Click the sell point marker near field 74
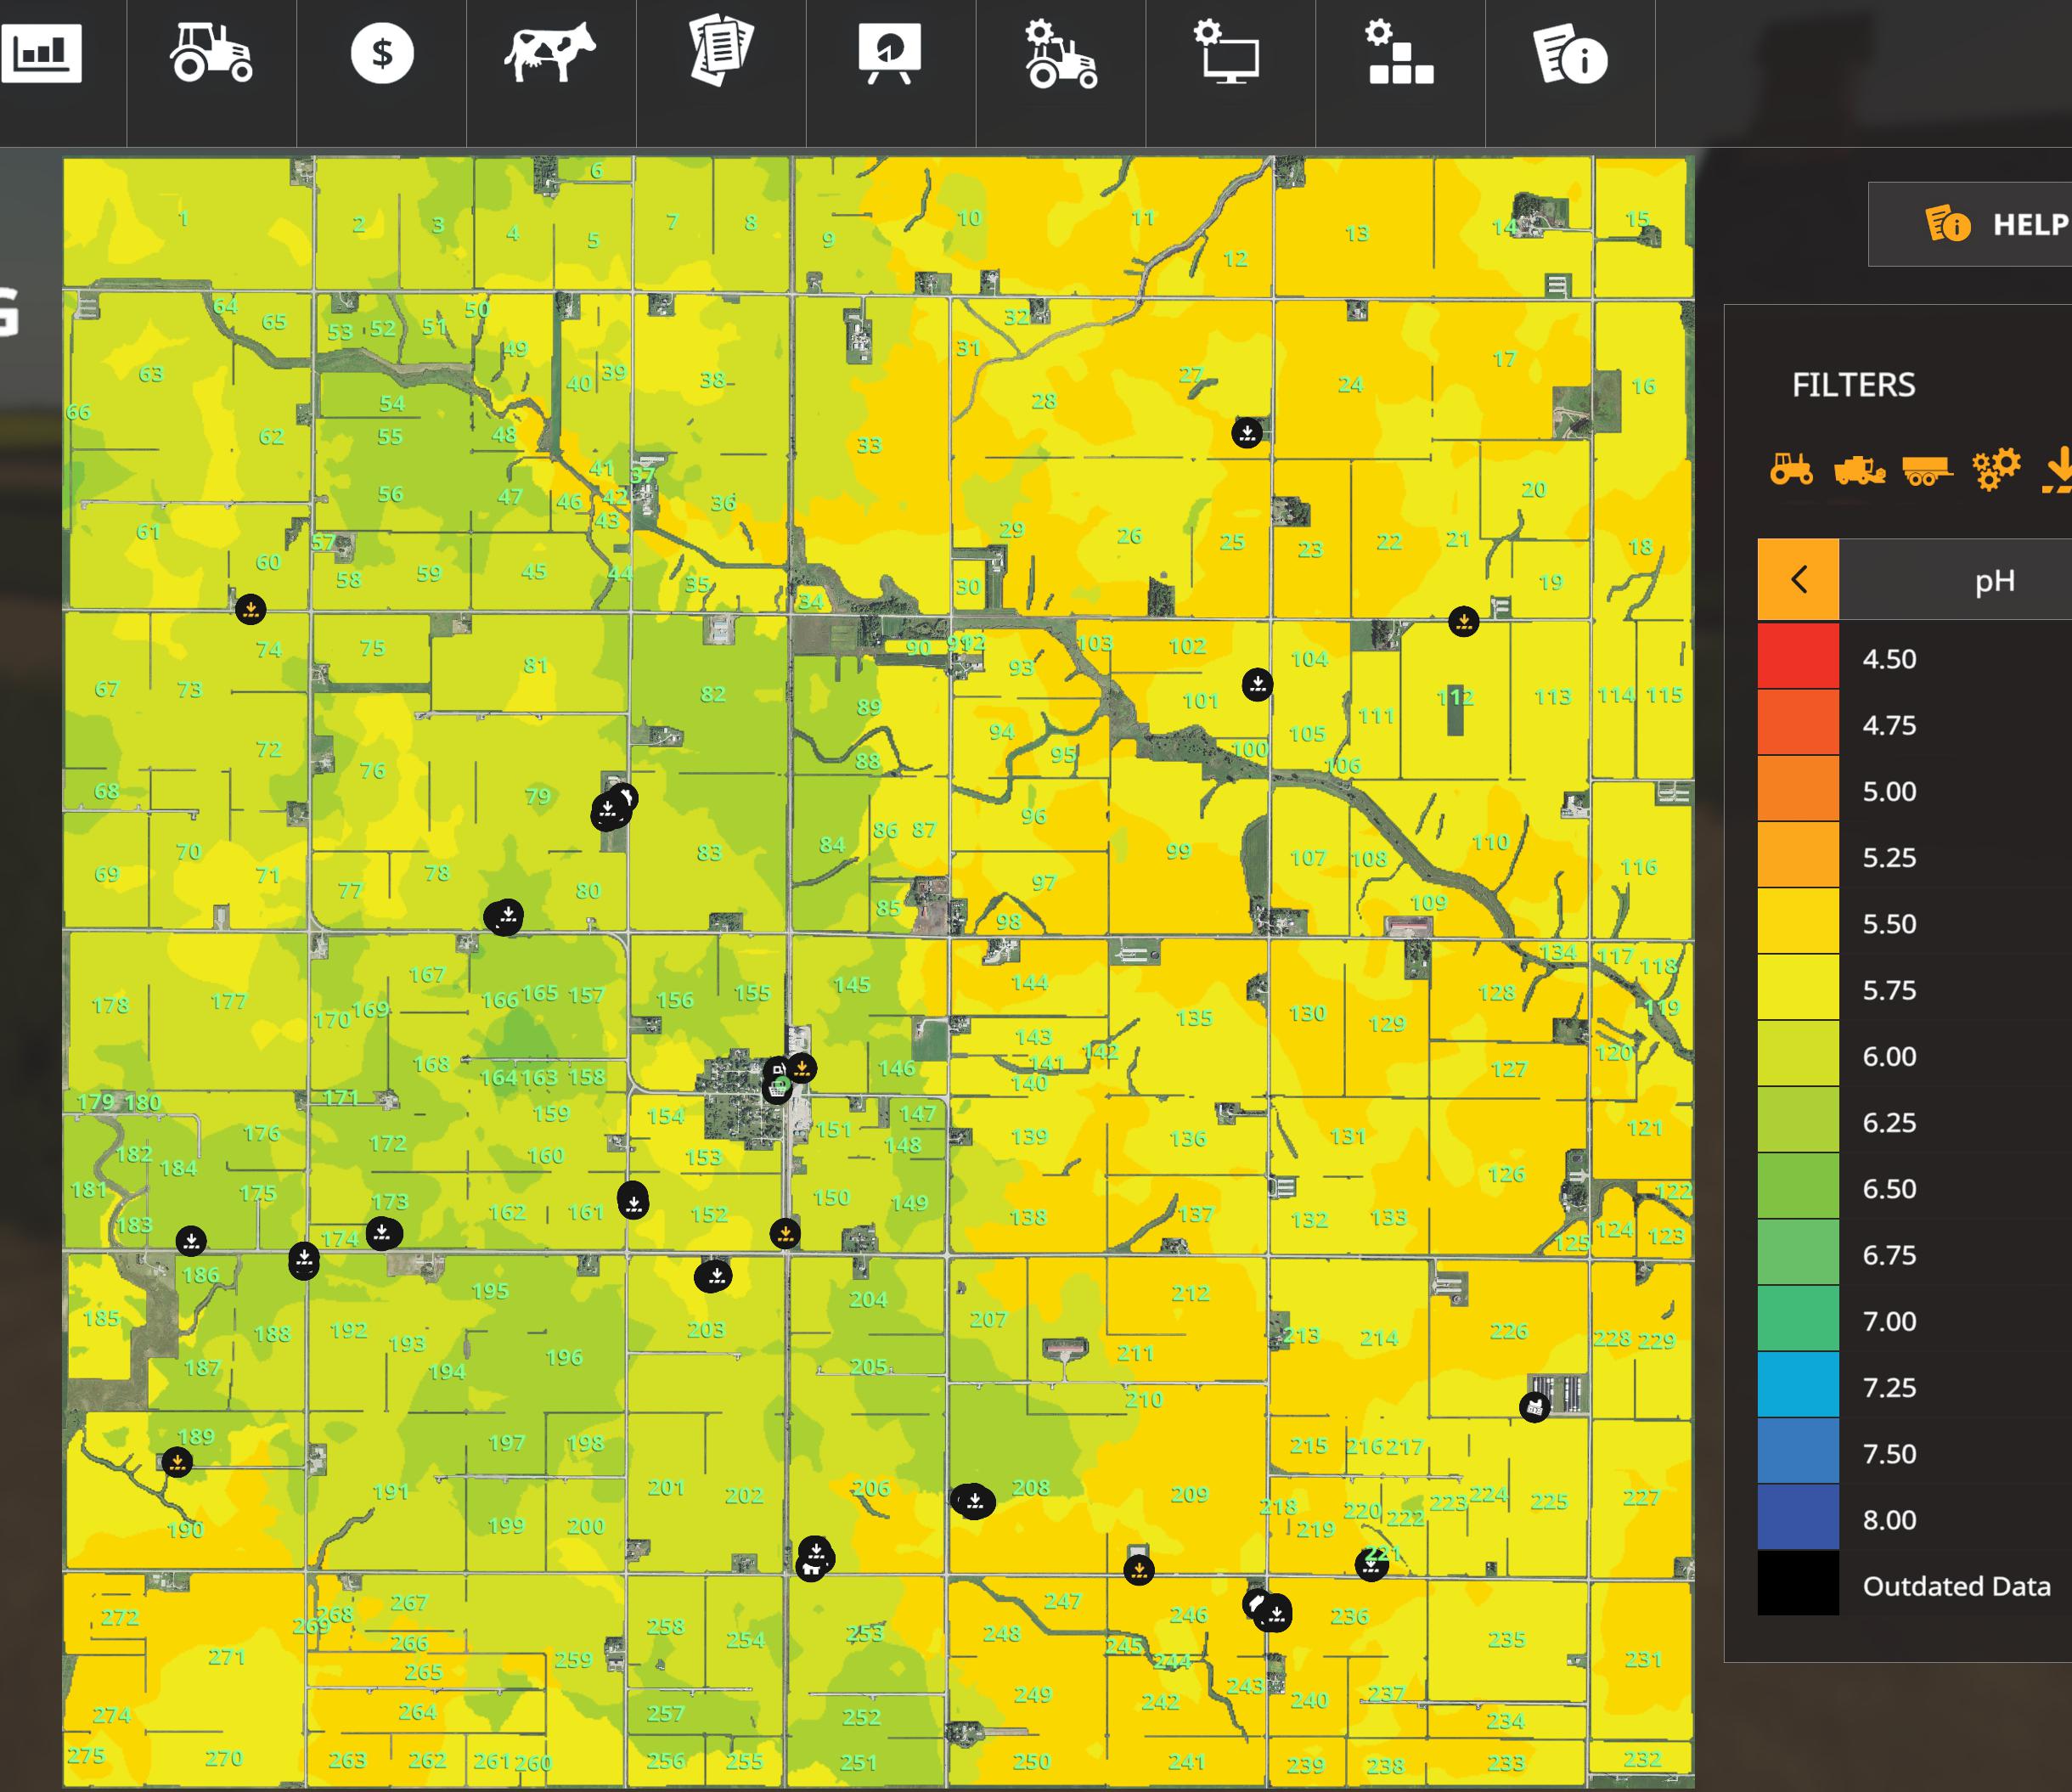 (x=250, y=608)
